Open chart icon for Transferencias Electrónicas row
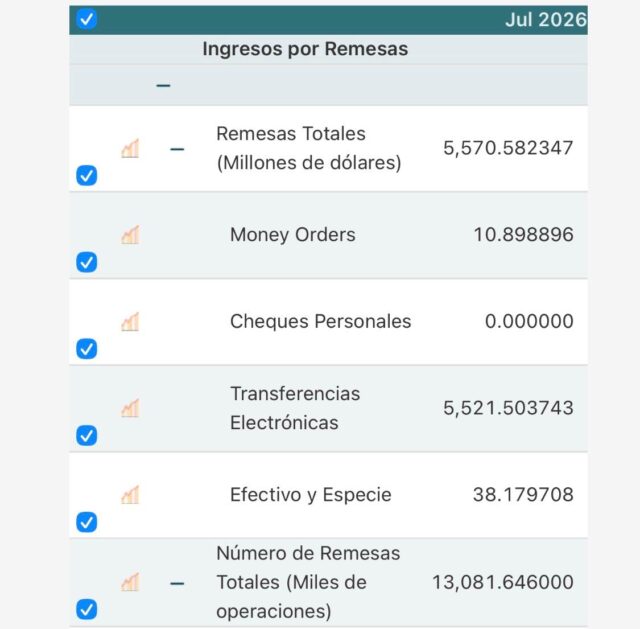 tap(130, 408)
